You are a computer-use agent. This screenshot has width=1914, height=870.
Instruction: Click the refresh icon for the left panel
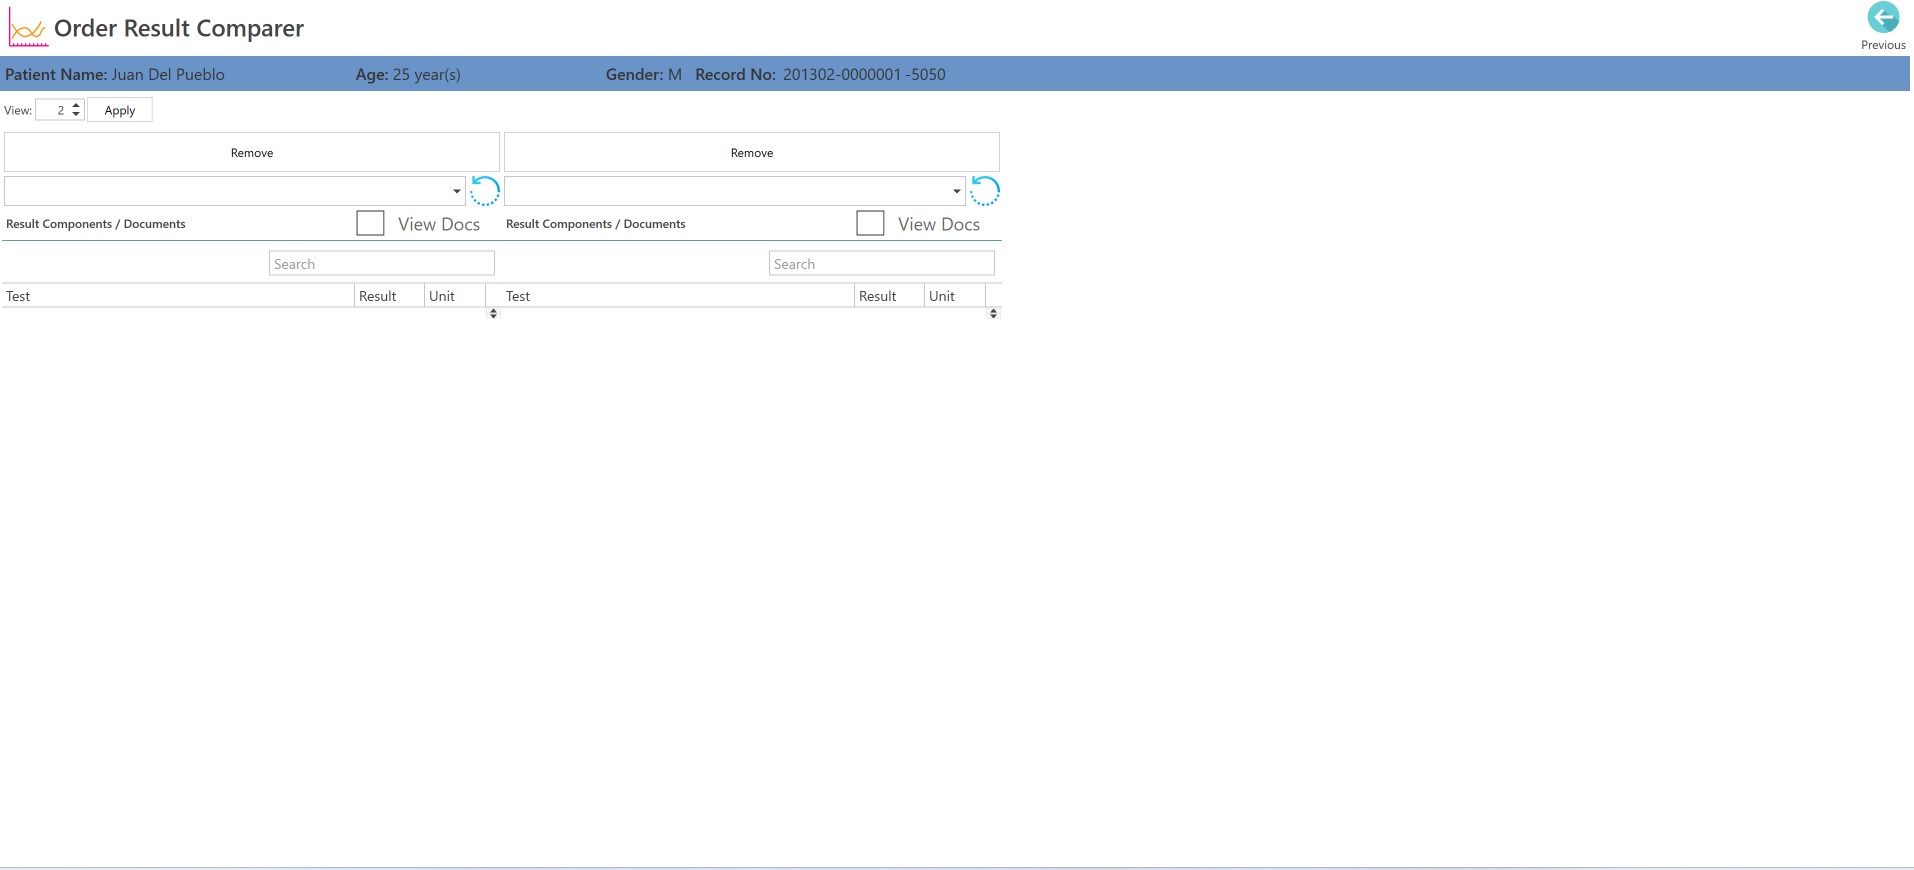[x=485, y=190]
